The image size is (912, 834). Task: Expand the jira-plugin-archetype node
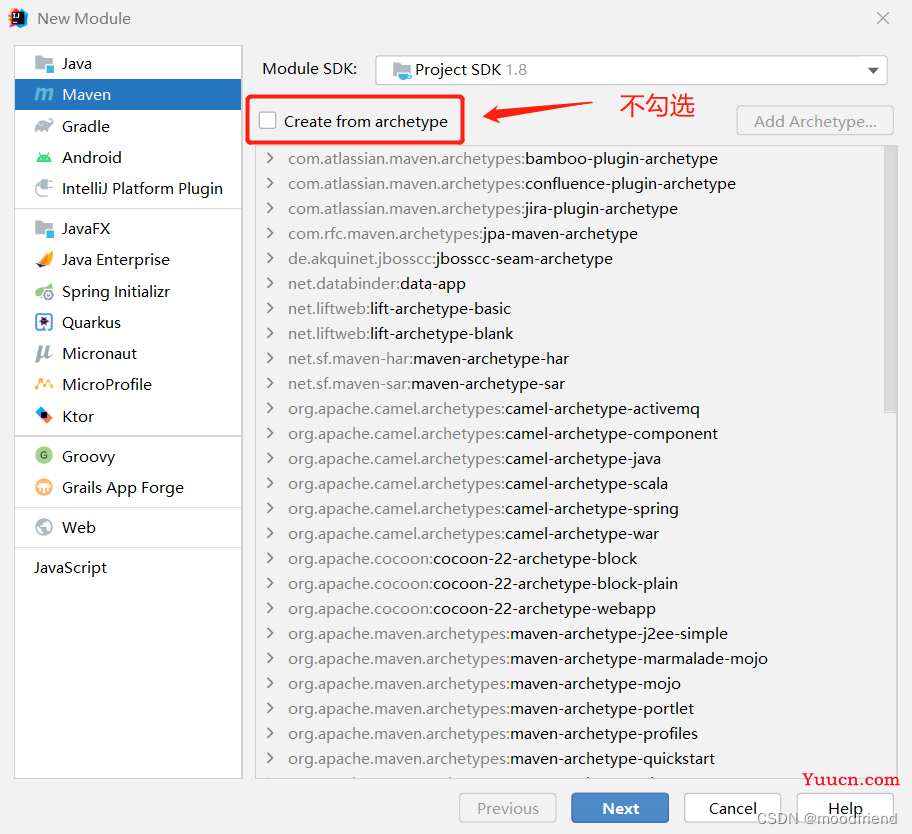[x=270, y=208]
